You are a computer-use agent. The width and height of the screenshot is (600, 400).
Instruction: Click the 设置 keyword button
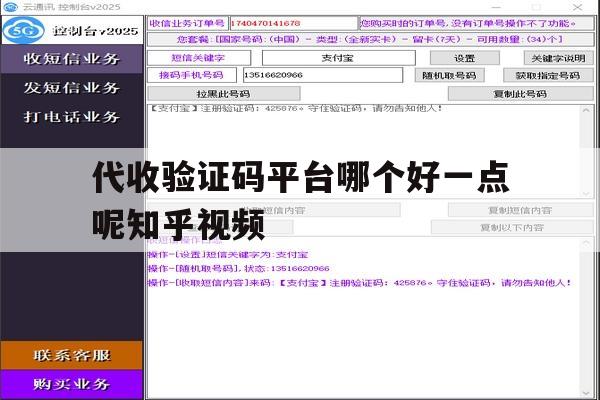tap(465, 58)
